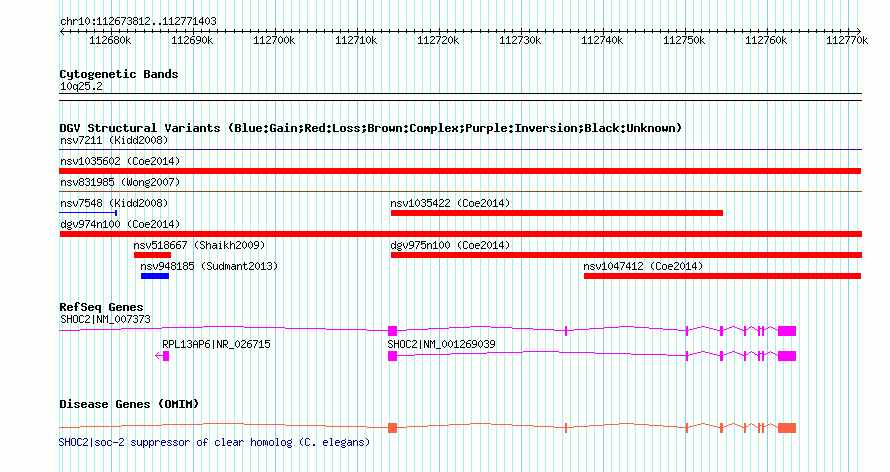Image resolution: width=890 pixels, height=472 pixels.
Task: Click the last large exon of SHOC2 NM_001269039
Action: [x=787, y=356]
